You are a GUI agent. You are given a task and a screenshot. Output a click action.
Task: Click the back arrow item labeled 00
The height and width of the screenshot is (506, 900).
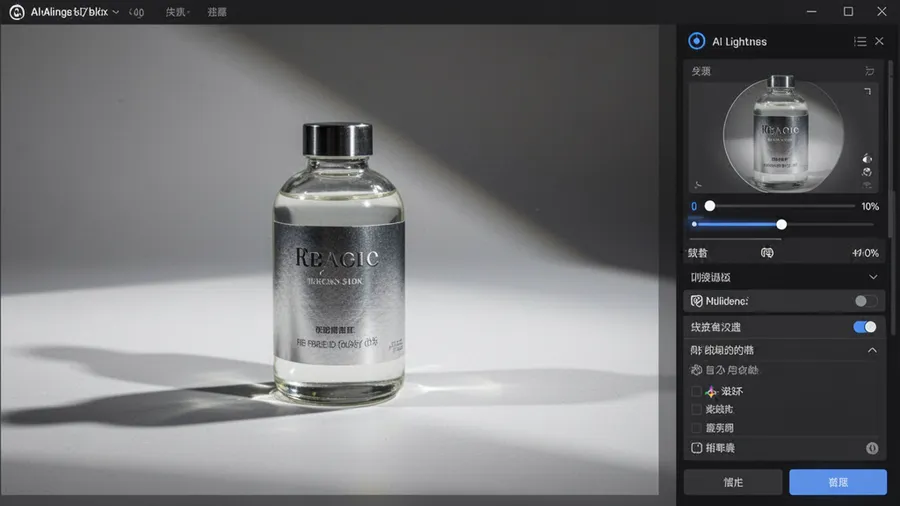136,12
